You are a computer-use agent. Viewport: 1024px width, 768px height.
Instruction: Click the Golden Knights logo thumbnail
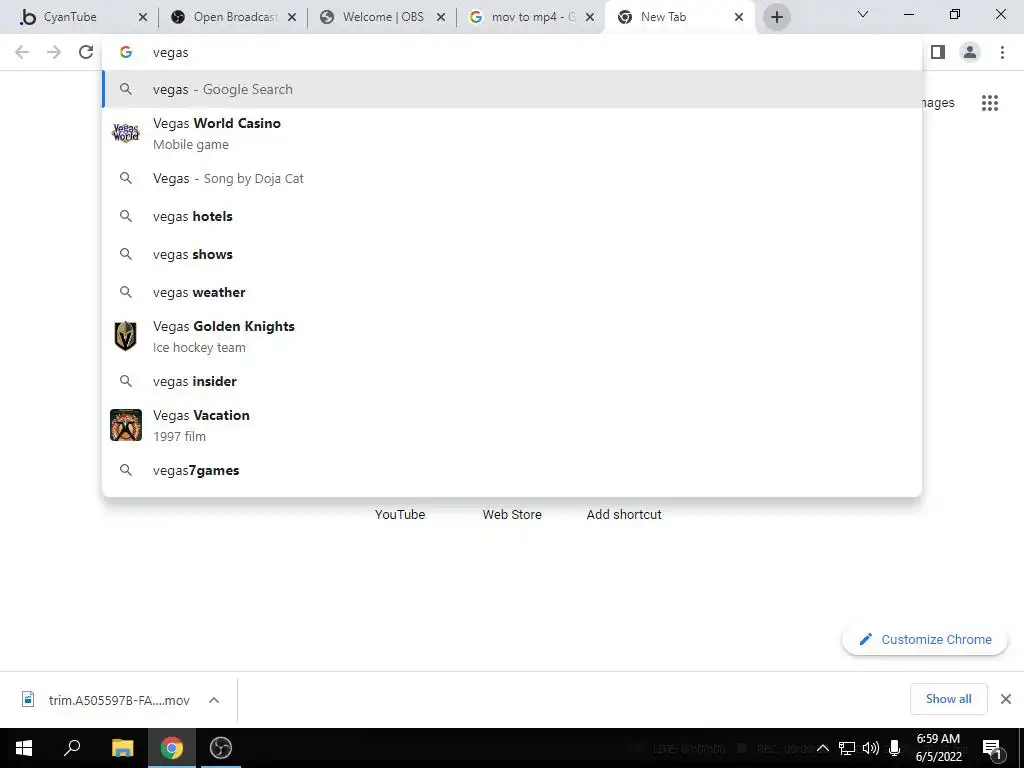125,336
